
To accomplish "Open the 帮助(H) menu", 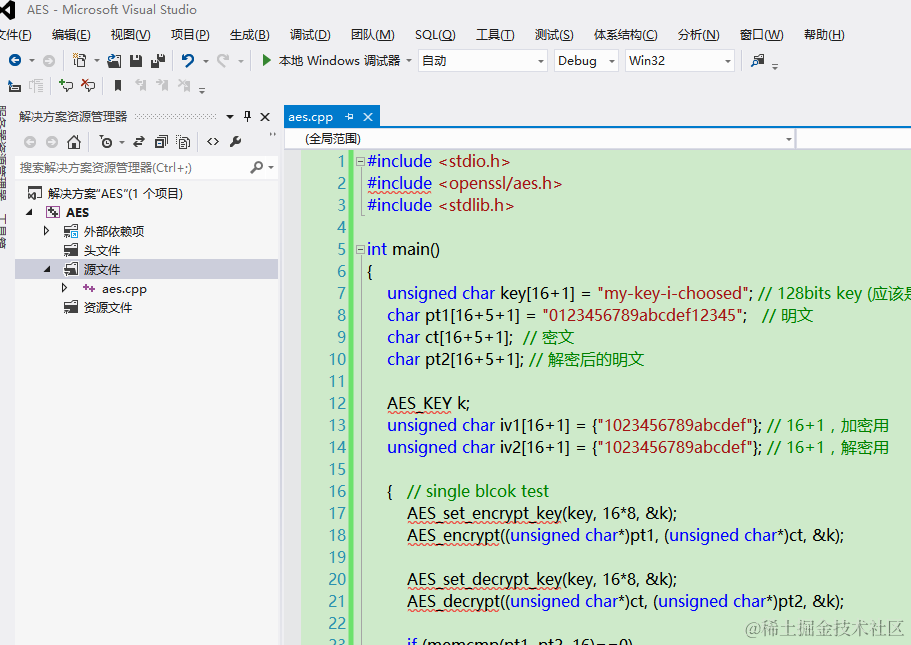I will pos(824,35).
